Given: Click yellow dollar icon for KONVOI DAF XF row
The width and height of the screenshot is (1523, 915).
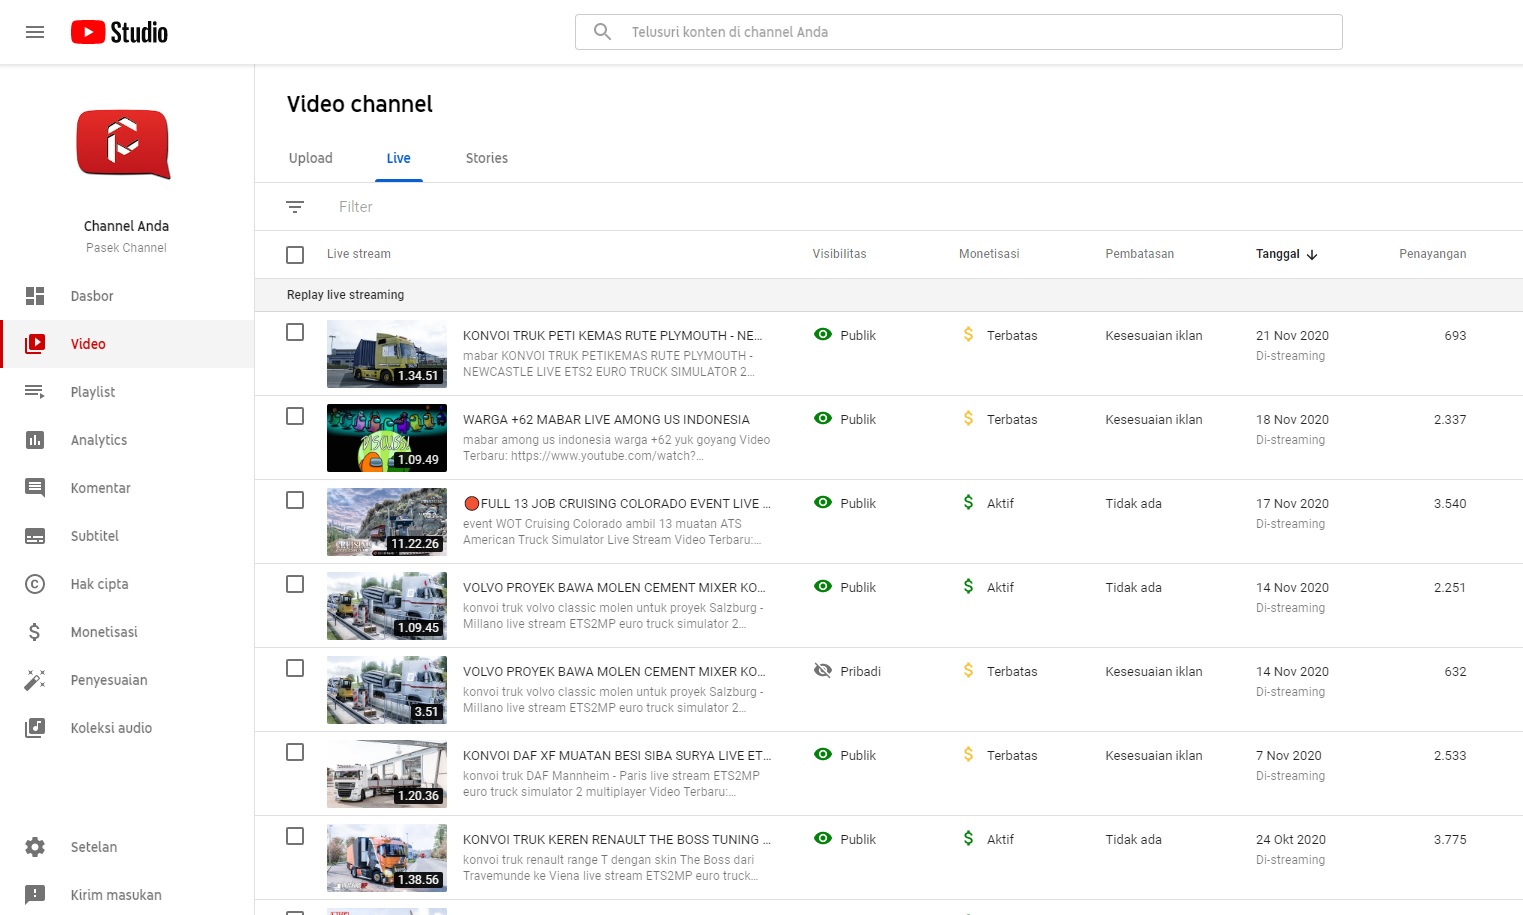Looking at the screenshot, I should coord(968,755).
